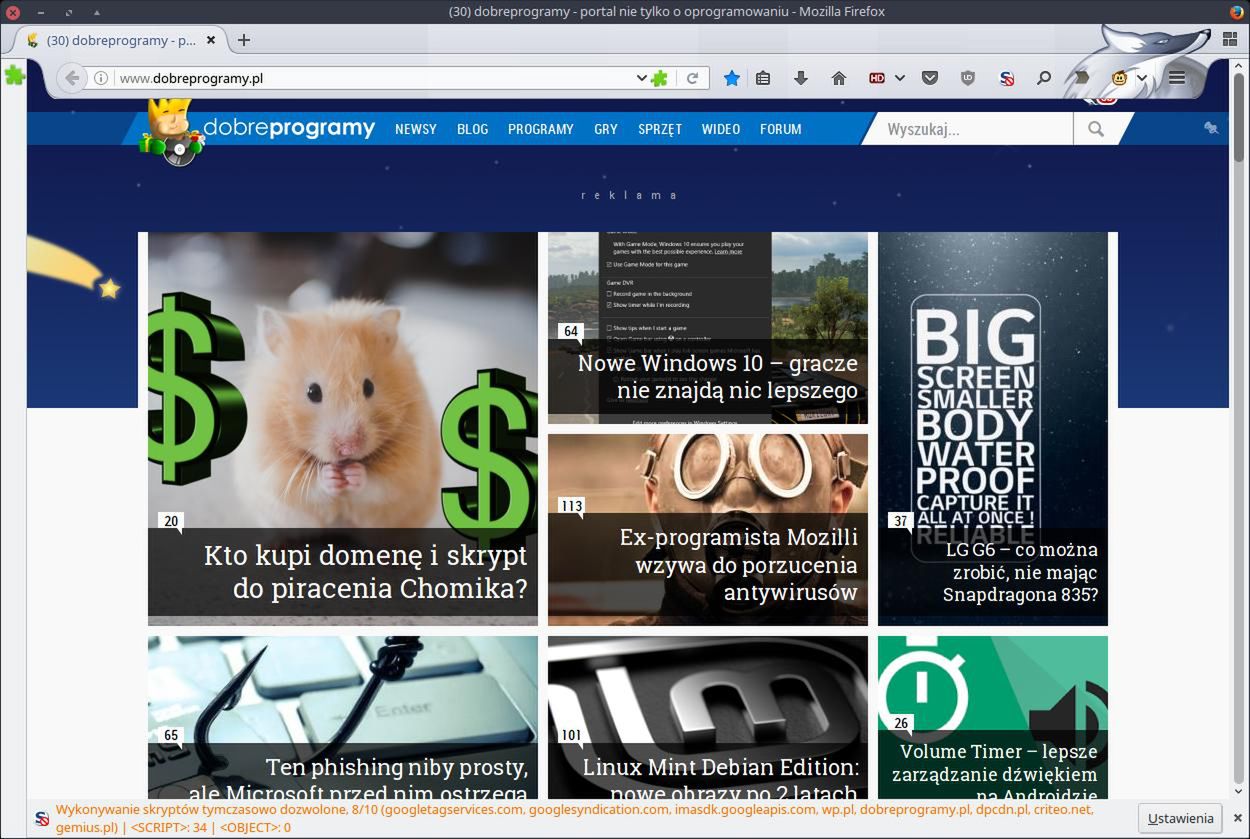The image size is (1250, 839).
Task: Click the toolbar magnifier icon
Action: coord(1044,78)
